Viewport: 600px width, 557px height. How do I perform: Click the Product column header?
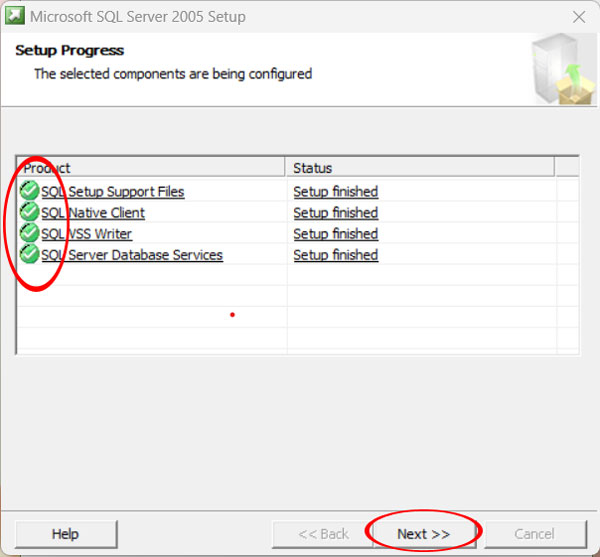click(x=152, y=167)
